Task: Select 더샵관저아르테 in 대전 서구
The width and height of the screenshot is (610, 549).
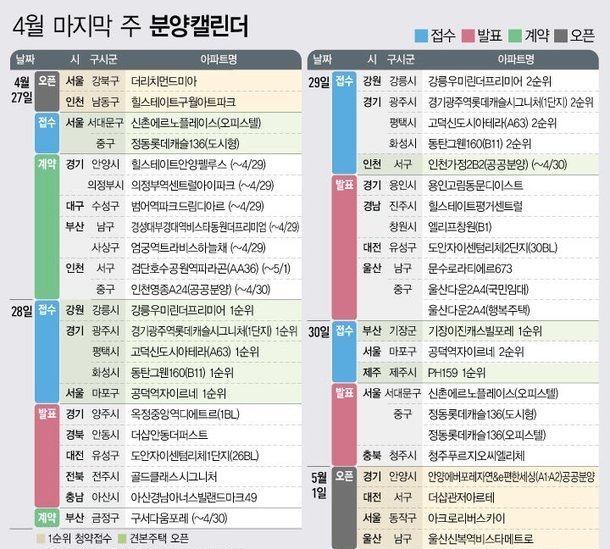Action: click(461, 498)
